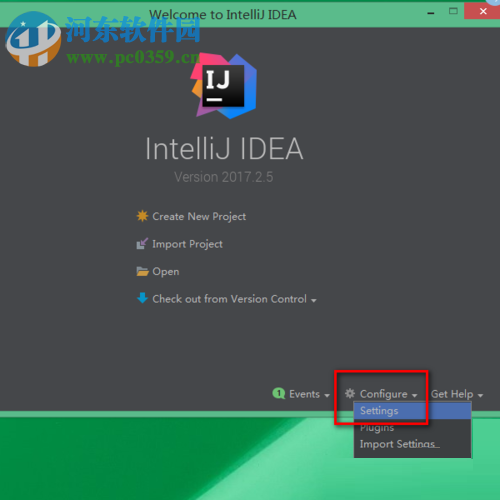Click the IntelliJ IDEA IJ logo
The height and width of the screenshot is (500, 500).
(224, 86)
